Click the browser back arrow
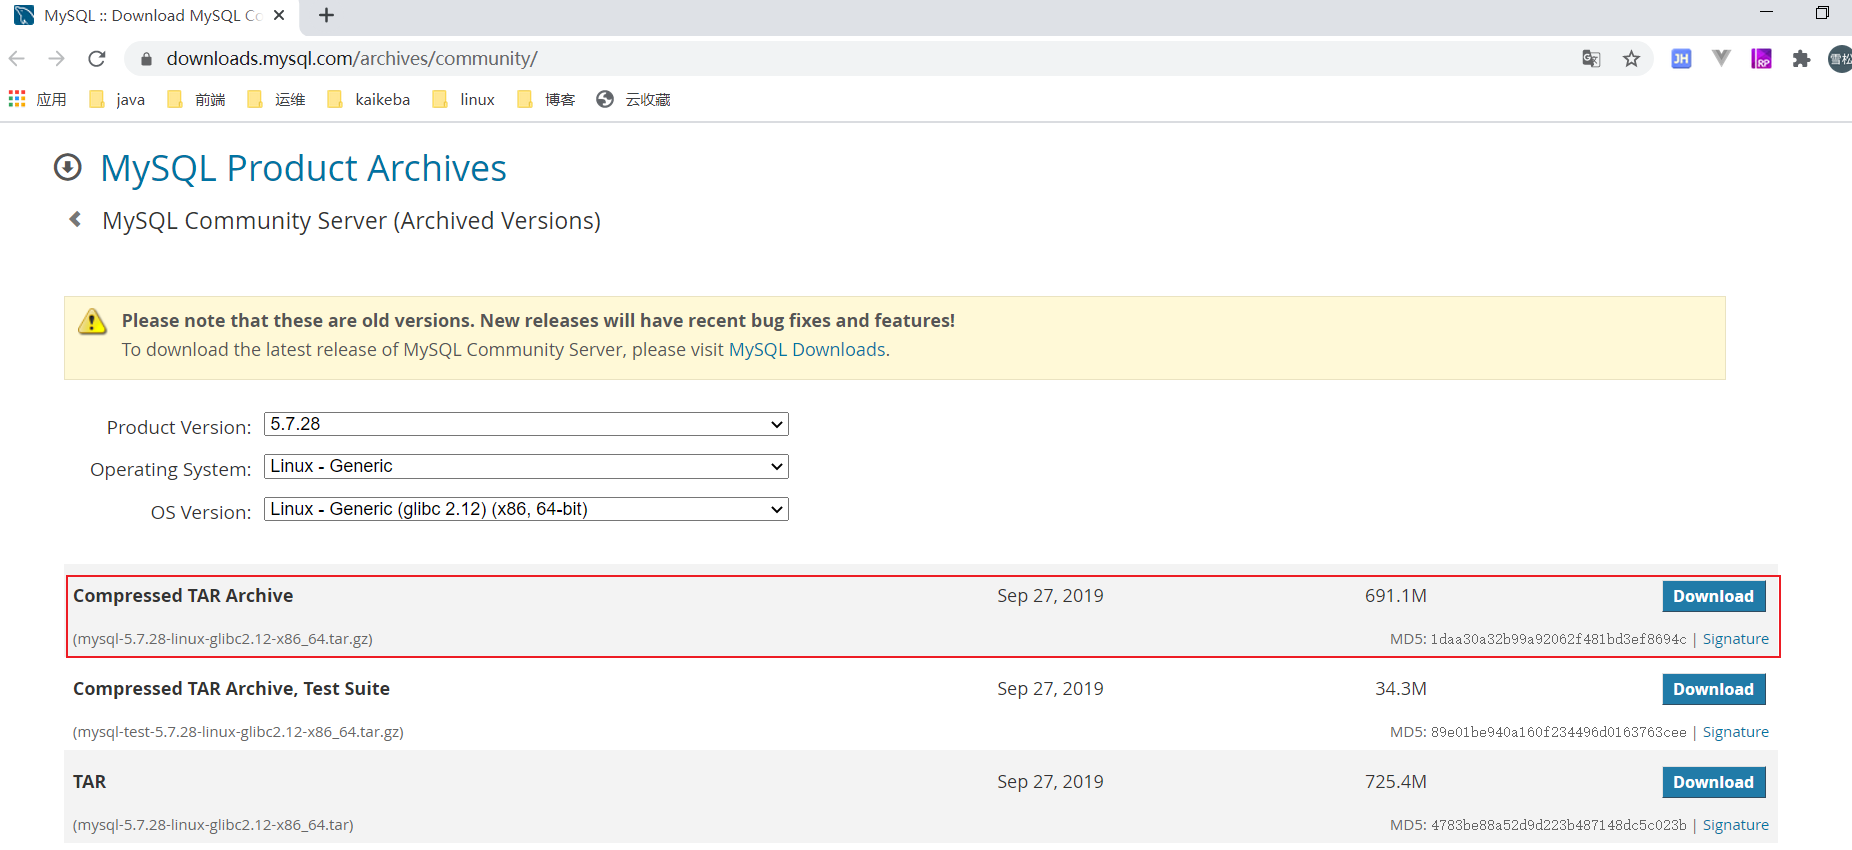1852x850 pixels. point(17,59)
